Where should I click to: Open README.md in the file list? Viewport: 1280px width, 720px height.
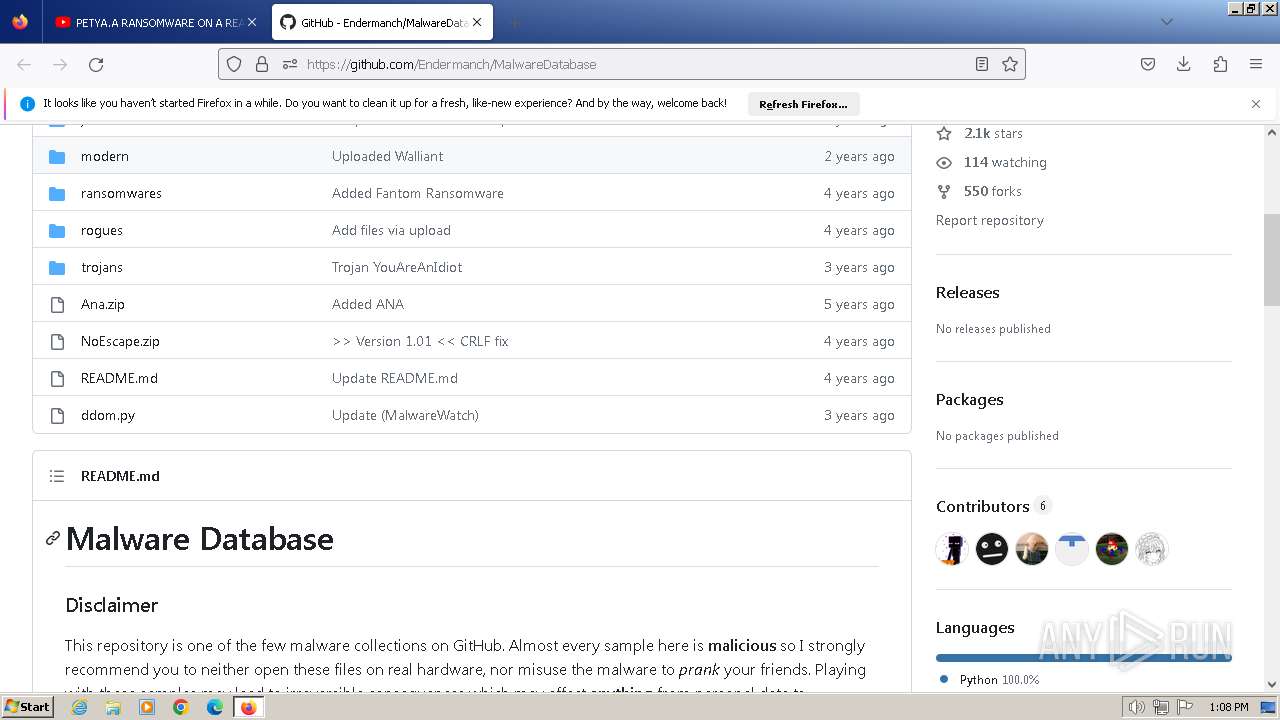(x=119, y=378)
